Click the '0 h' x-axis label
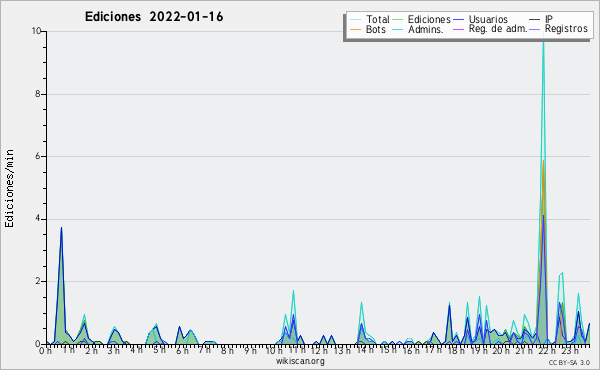The height and width of the screenshot is (370, 600). (x=46, y=351)
